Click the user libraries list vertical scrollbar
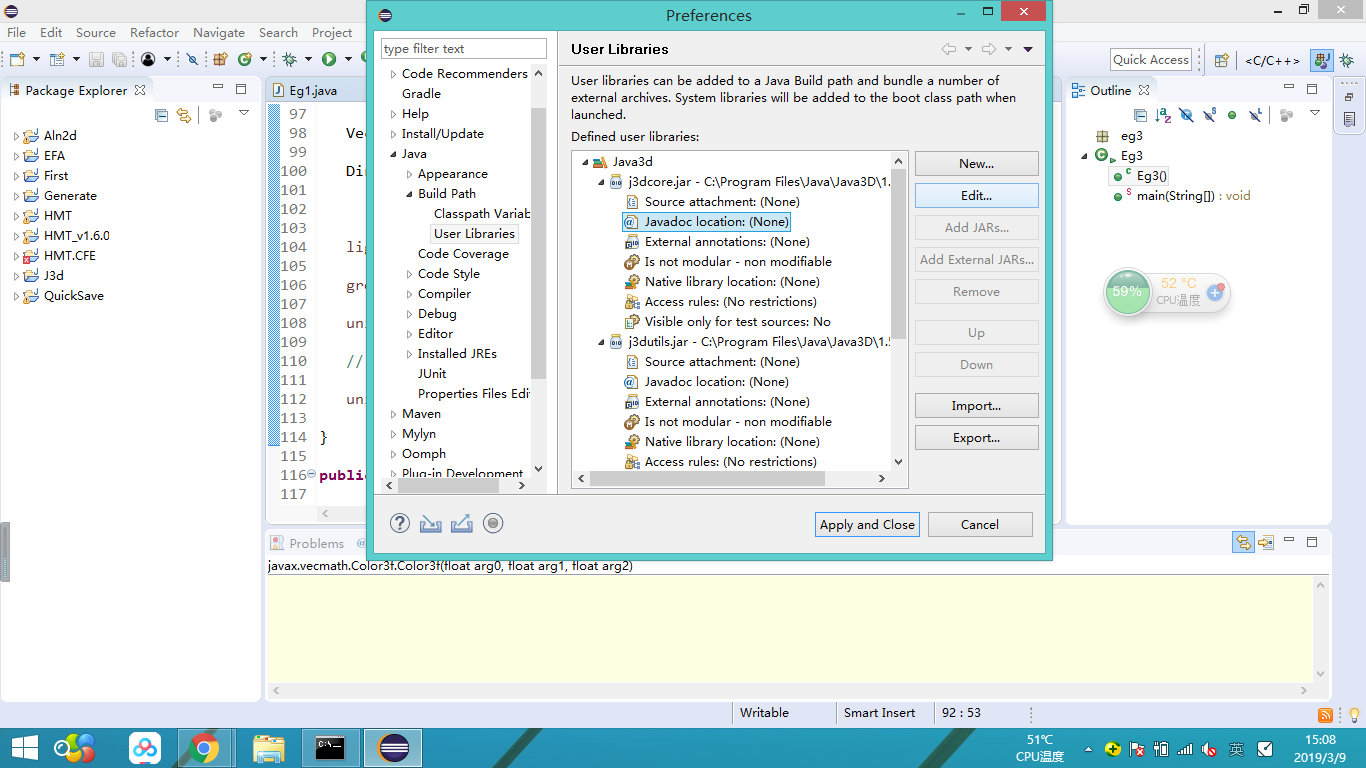The width and height of the screenshot is (1366, 768). point(898,254)
